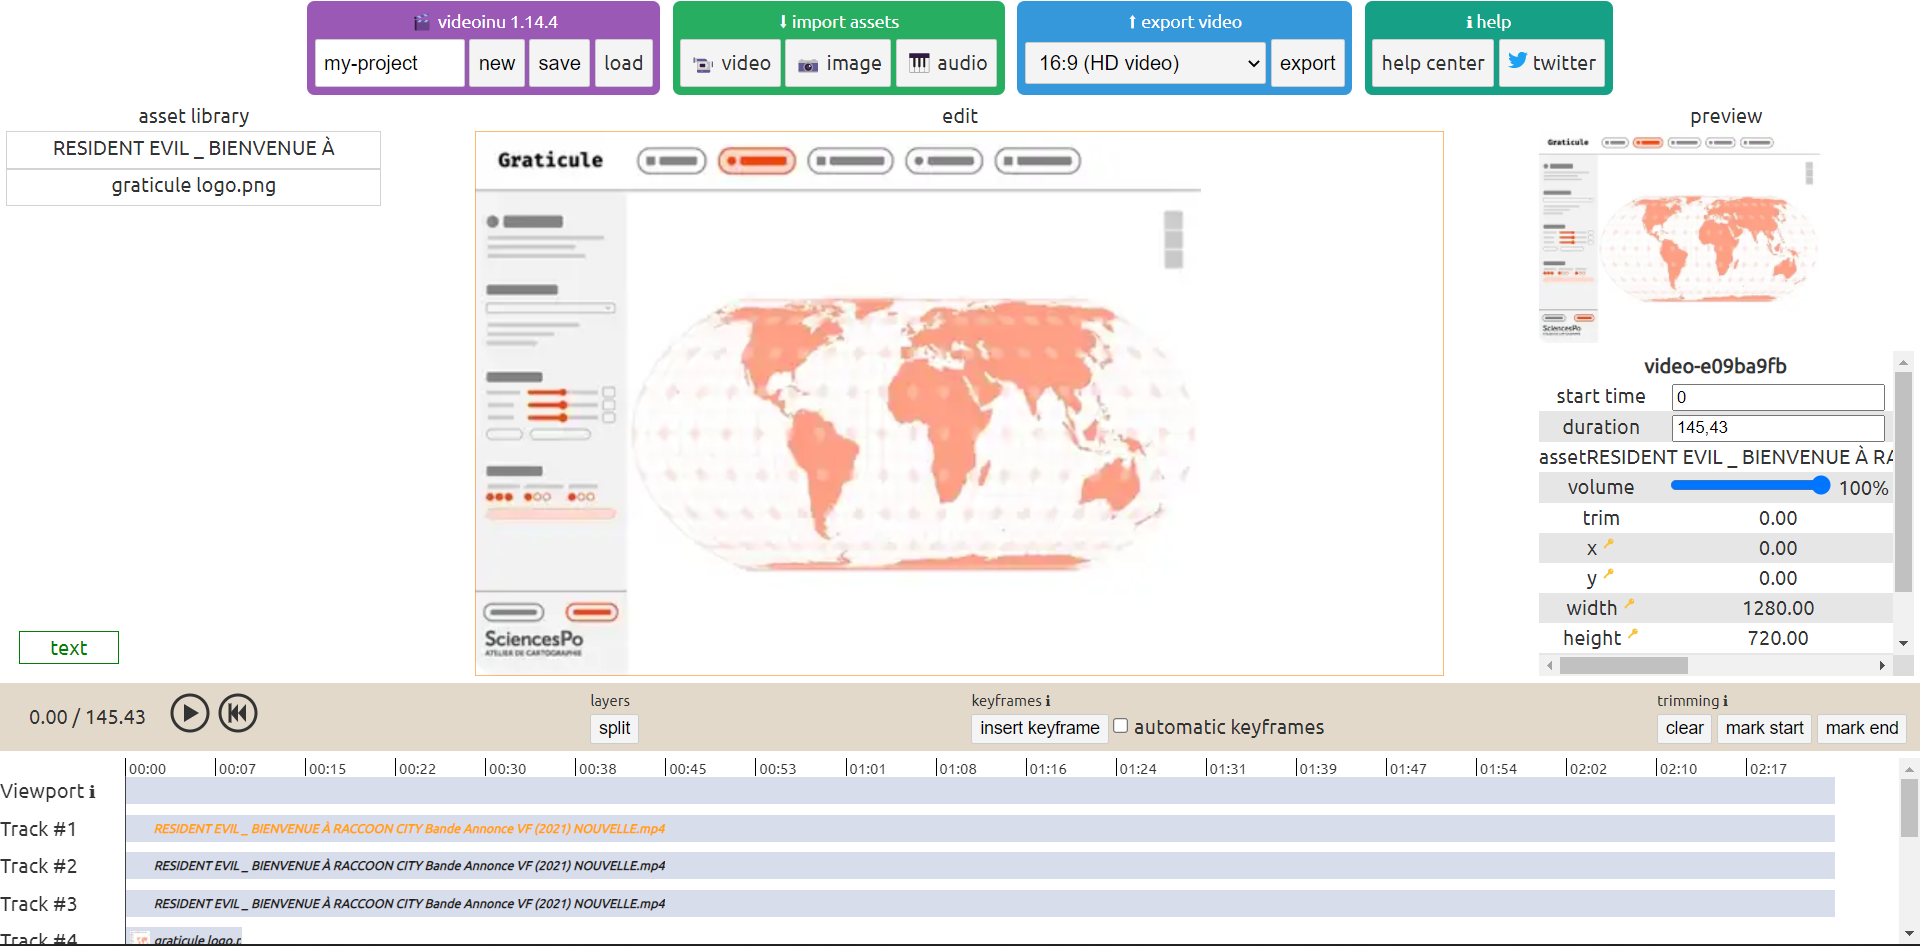Click the x value 0.00
1920x946 pixels.
[1778, 548]
